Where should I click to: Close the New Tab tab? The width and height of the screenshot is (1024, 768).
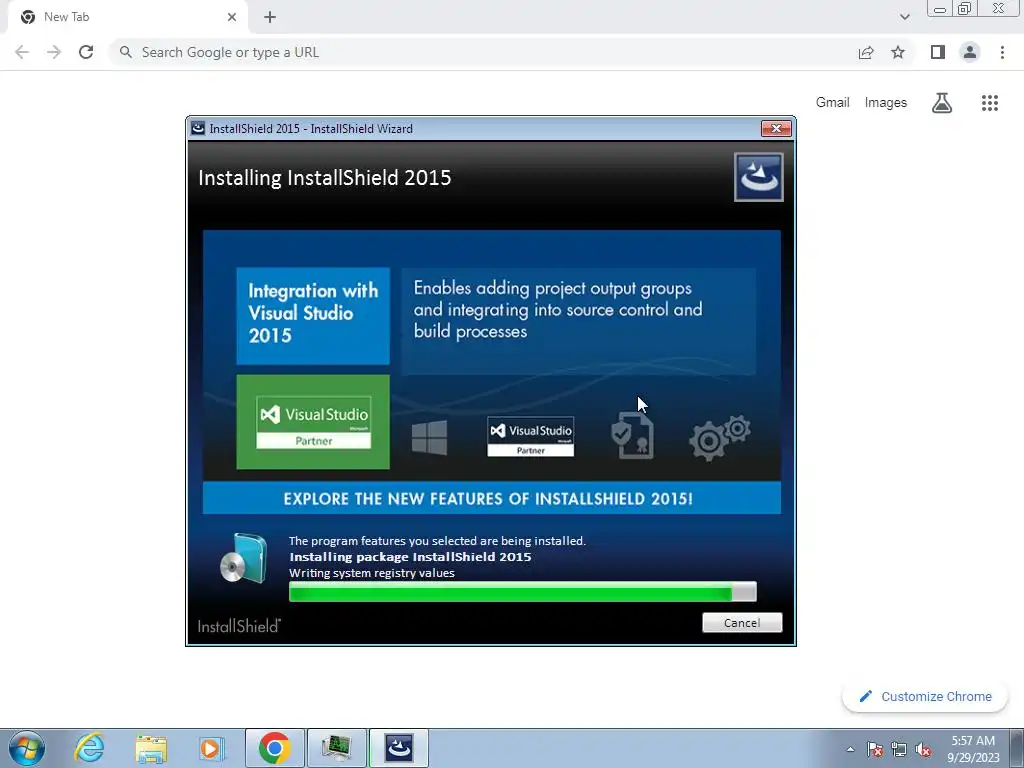pyautogui.click(x=232, y=17)
